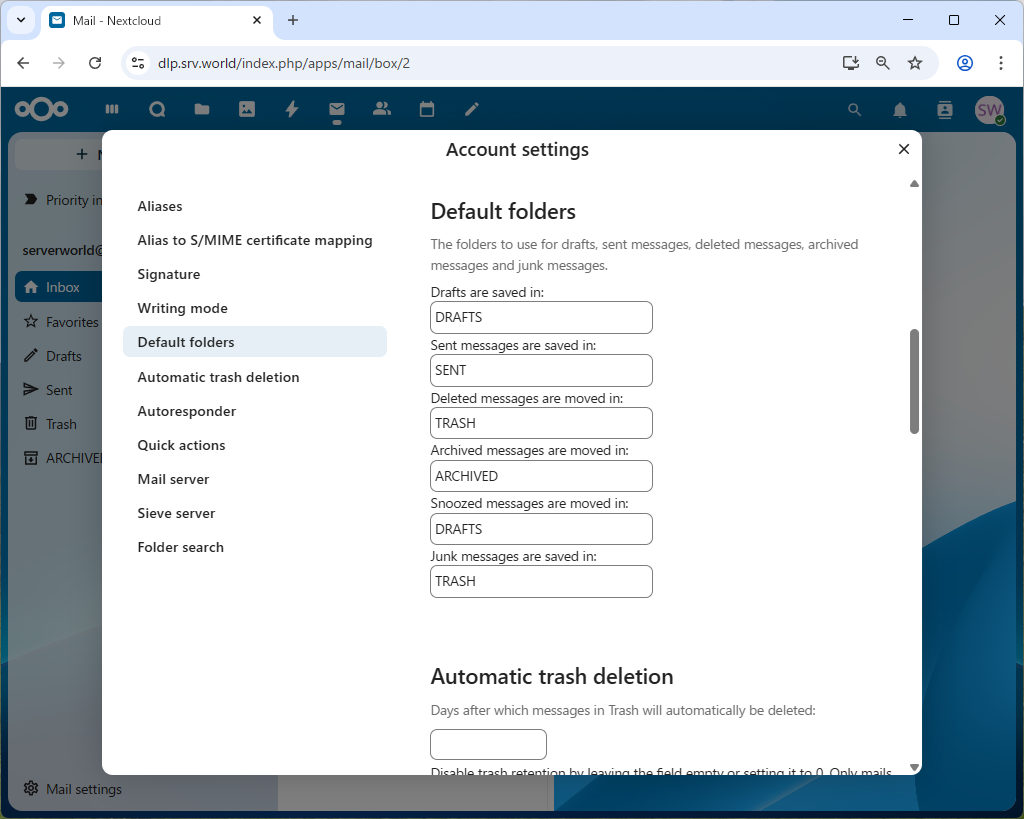The image size is (1024, 819).
Task: Open the Photos app icon
Action: [x=247, y=109]
